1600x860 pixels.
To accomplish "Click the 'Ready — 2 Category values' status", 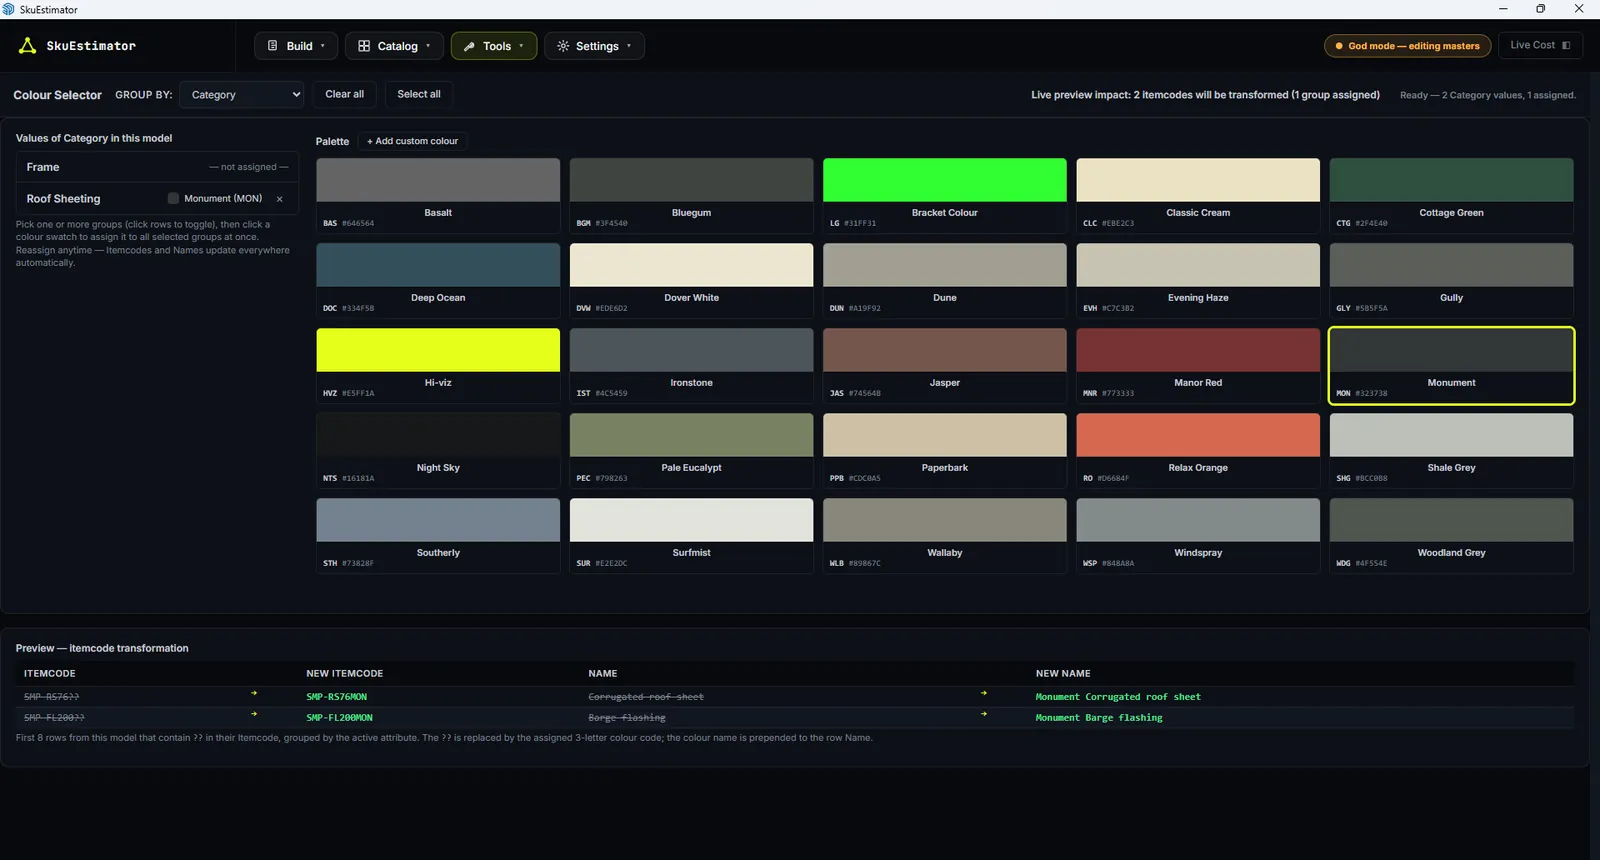I will coord(1488,95).
